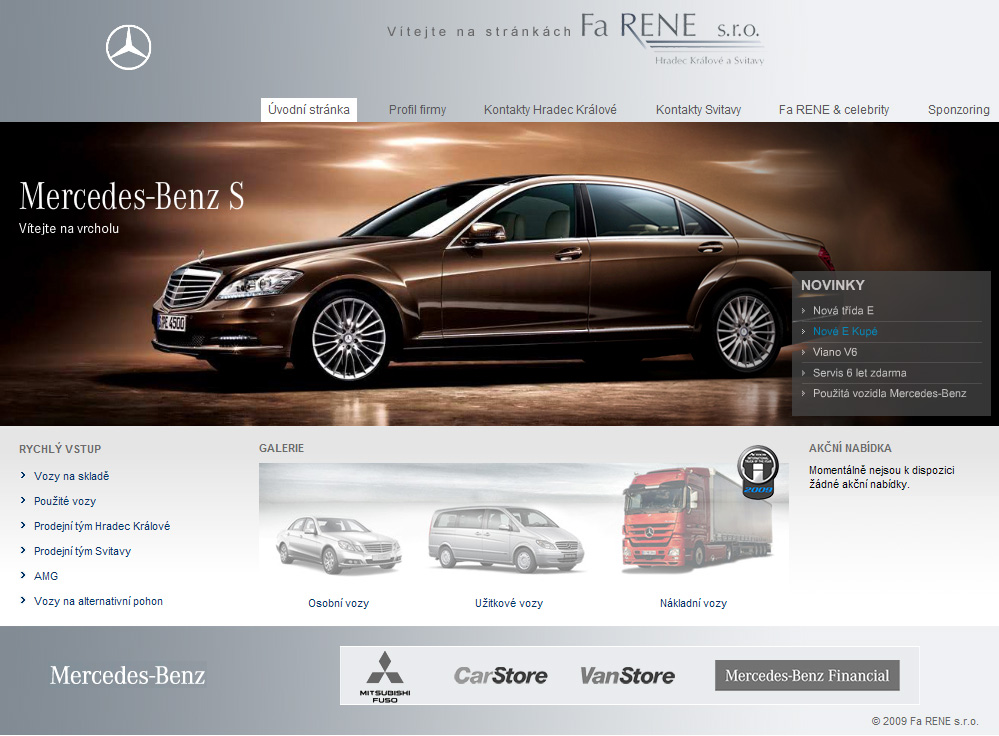Open Fa RENE & celebrity page
The image size is (999, 736).
[833, 110]
